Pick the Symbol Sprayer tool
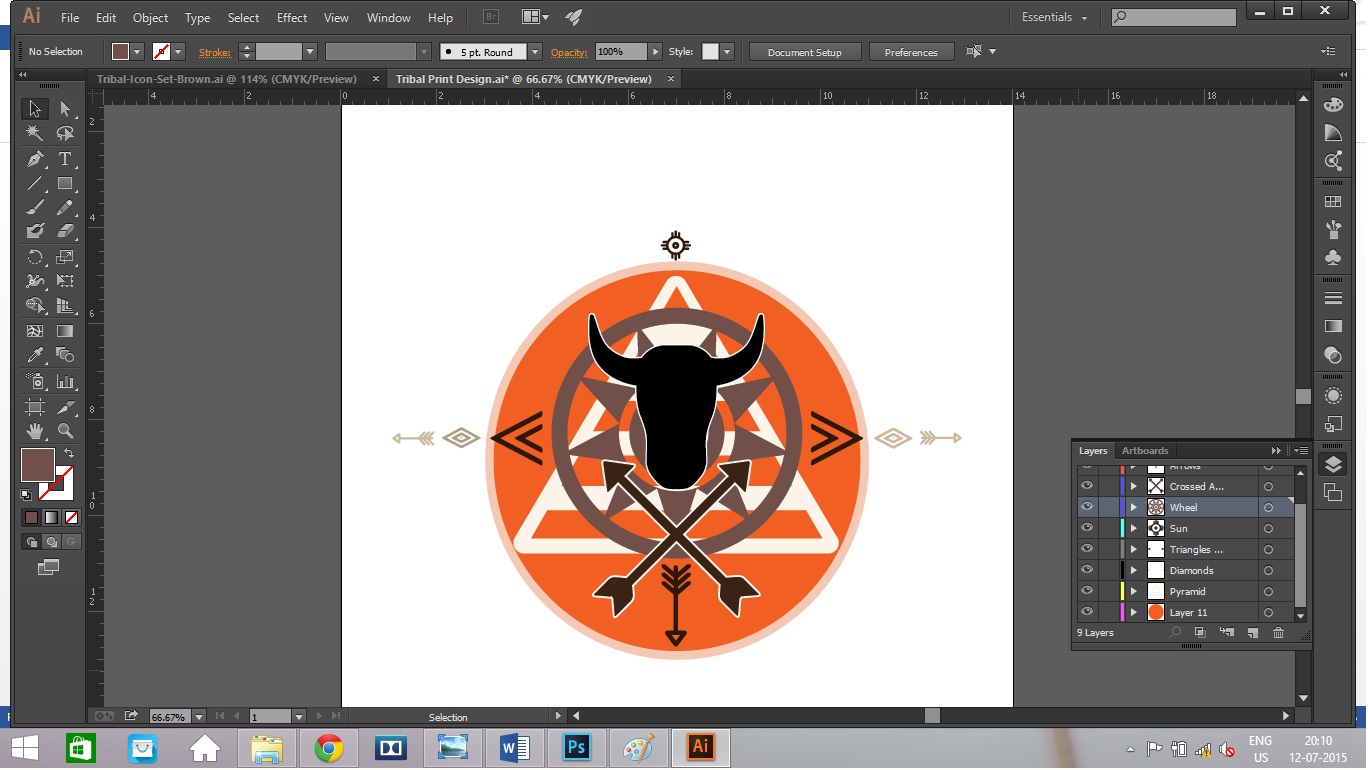Screen dimensions: 1368x770 pos(35,381)
